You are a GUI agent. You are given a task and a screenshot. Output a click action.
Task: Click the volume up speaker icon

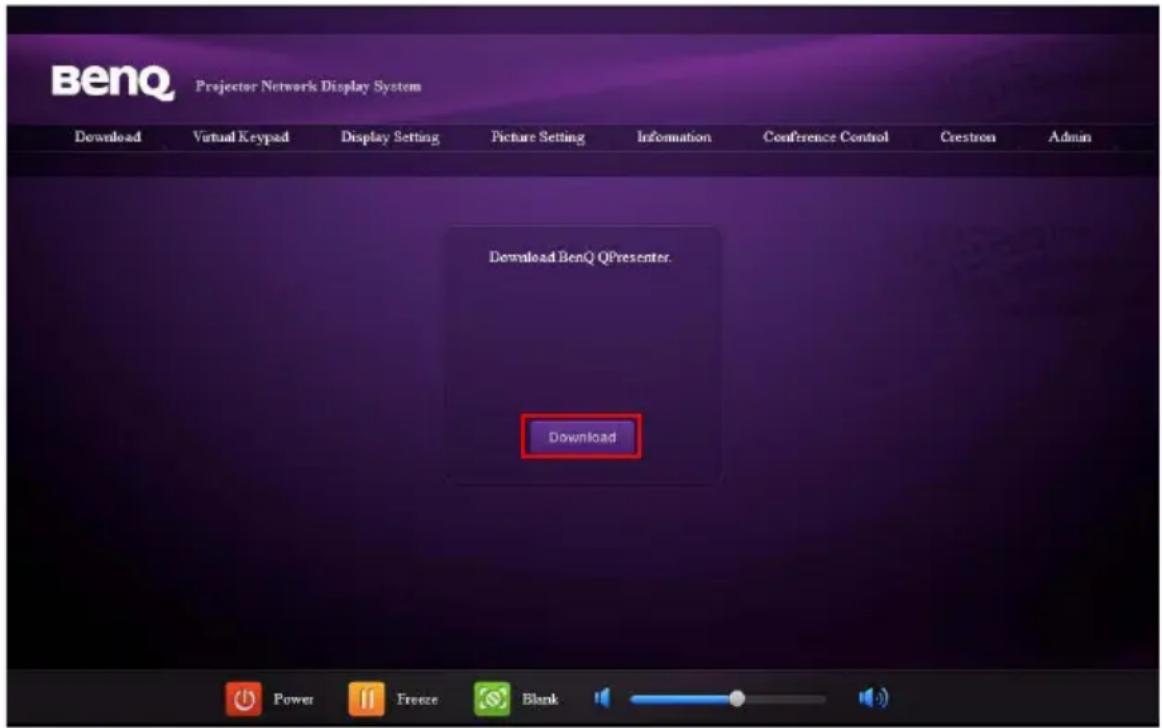(873, 698)
